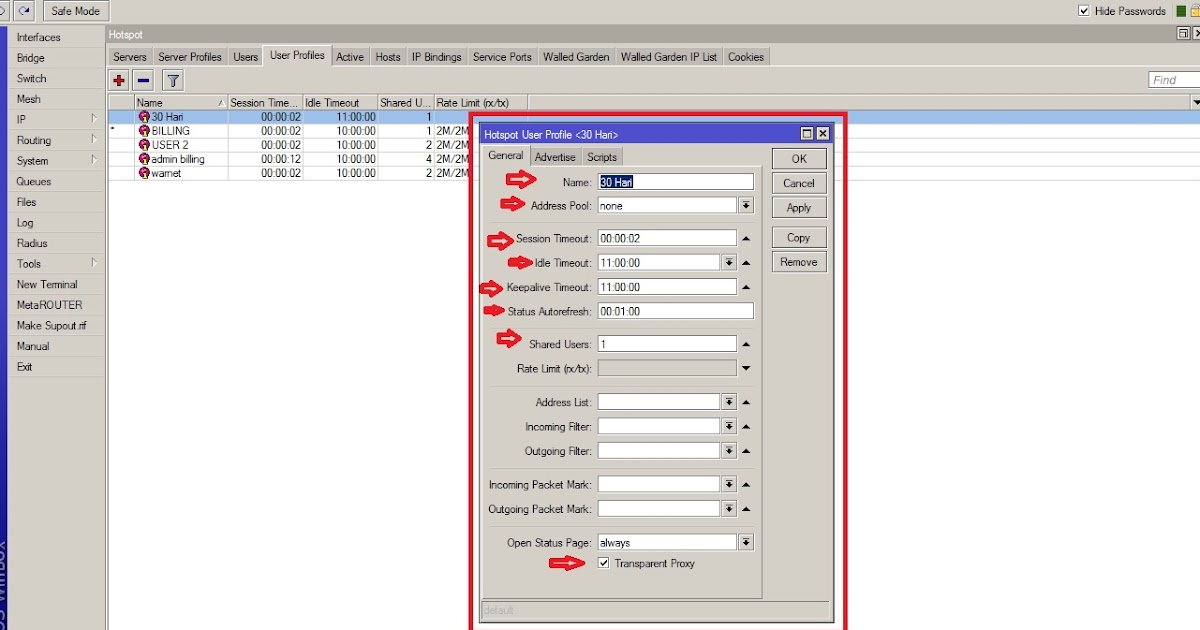
Task: Enable Safe Mode
Action: [75, 10]
